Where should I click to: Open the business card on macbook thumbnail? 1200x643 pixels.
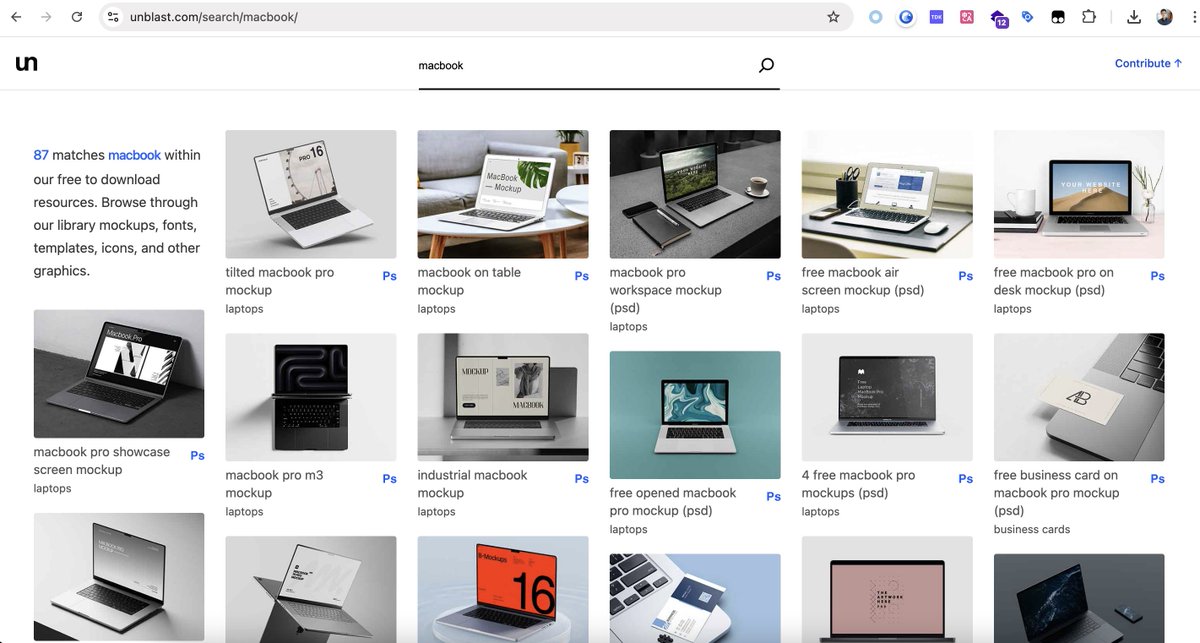1079,397
